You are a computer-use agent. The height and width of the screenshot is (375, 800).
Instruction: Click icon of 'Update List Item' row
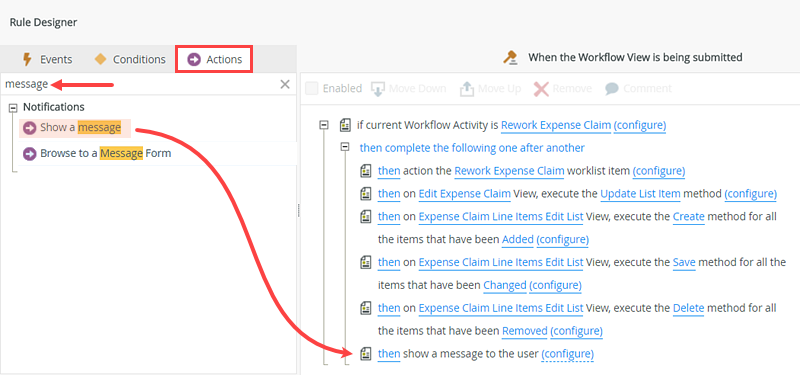tap(365, 194)
